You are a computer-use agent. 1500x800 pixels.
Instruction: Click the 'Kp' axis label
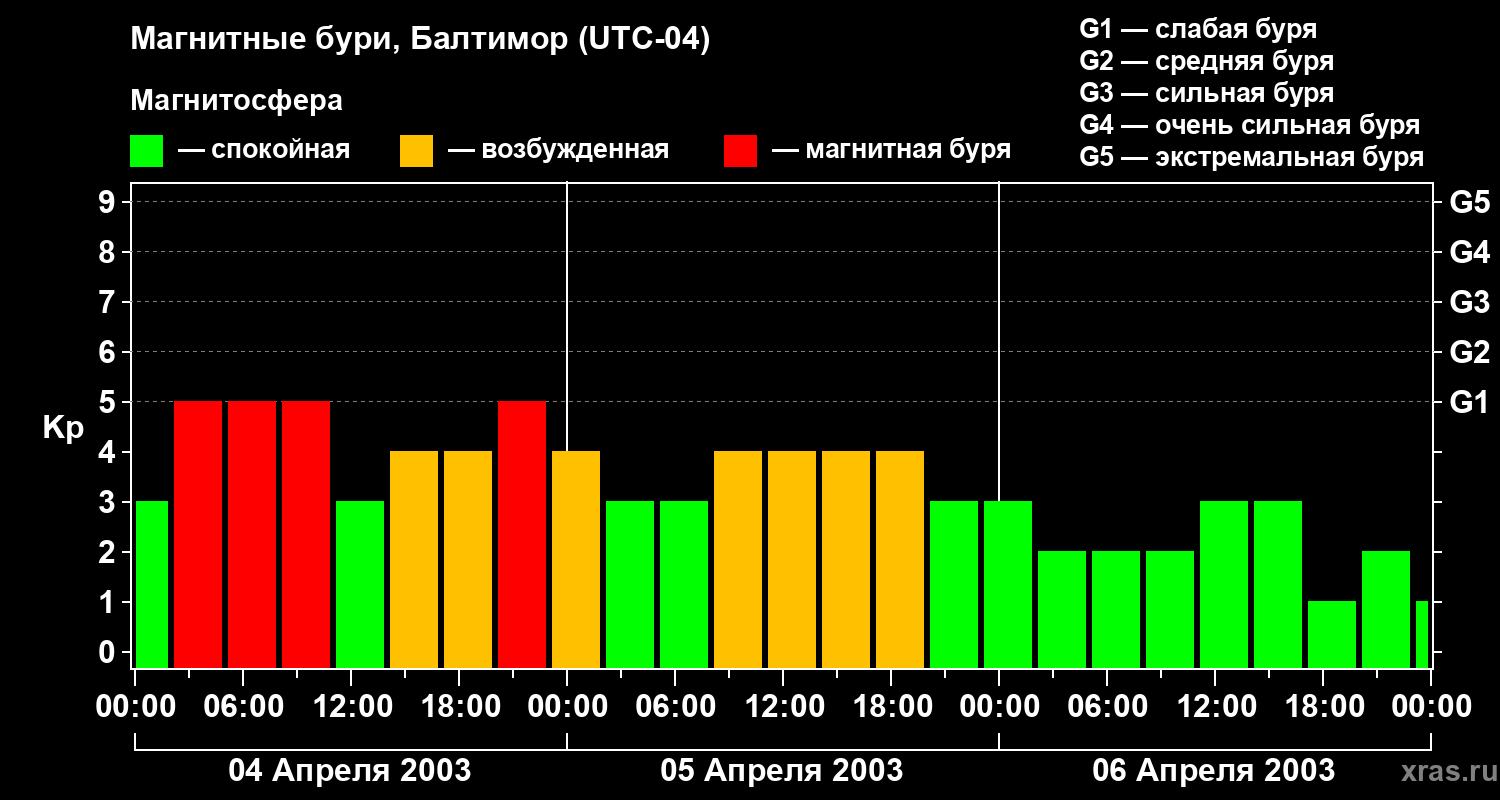tap(63, 428)
